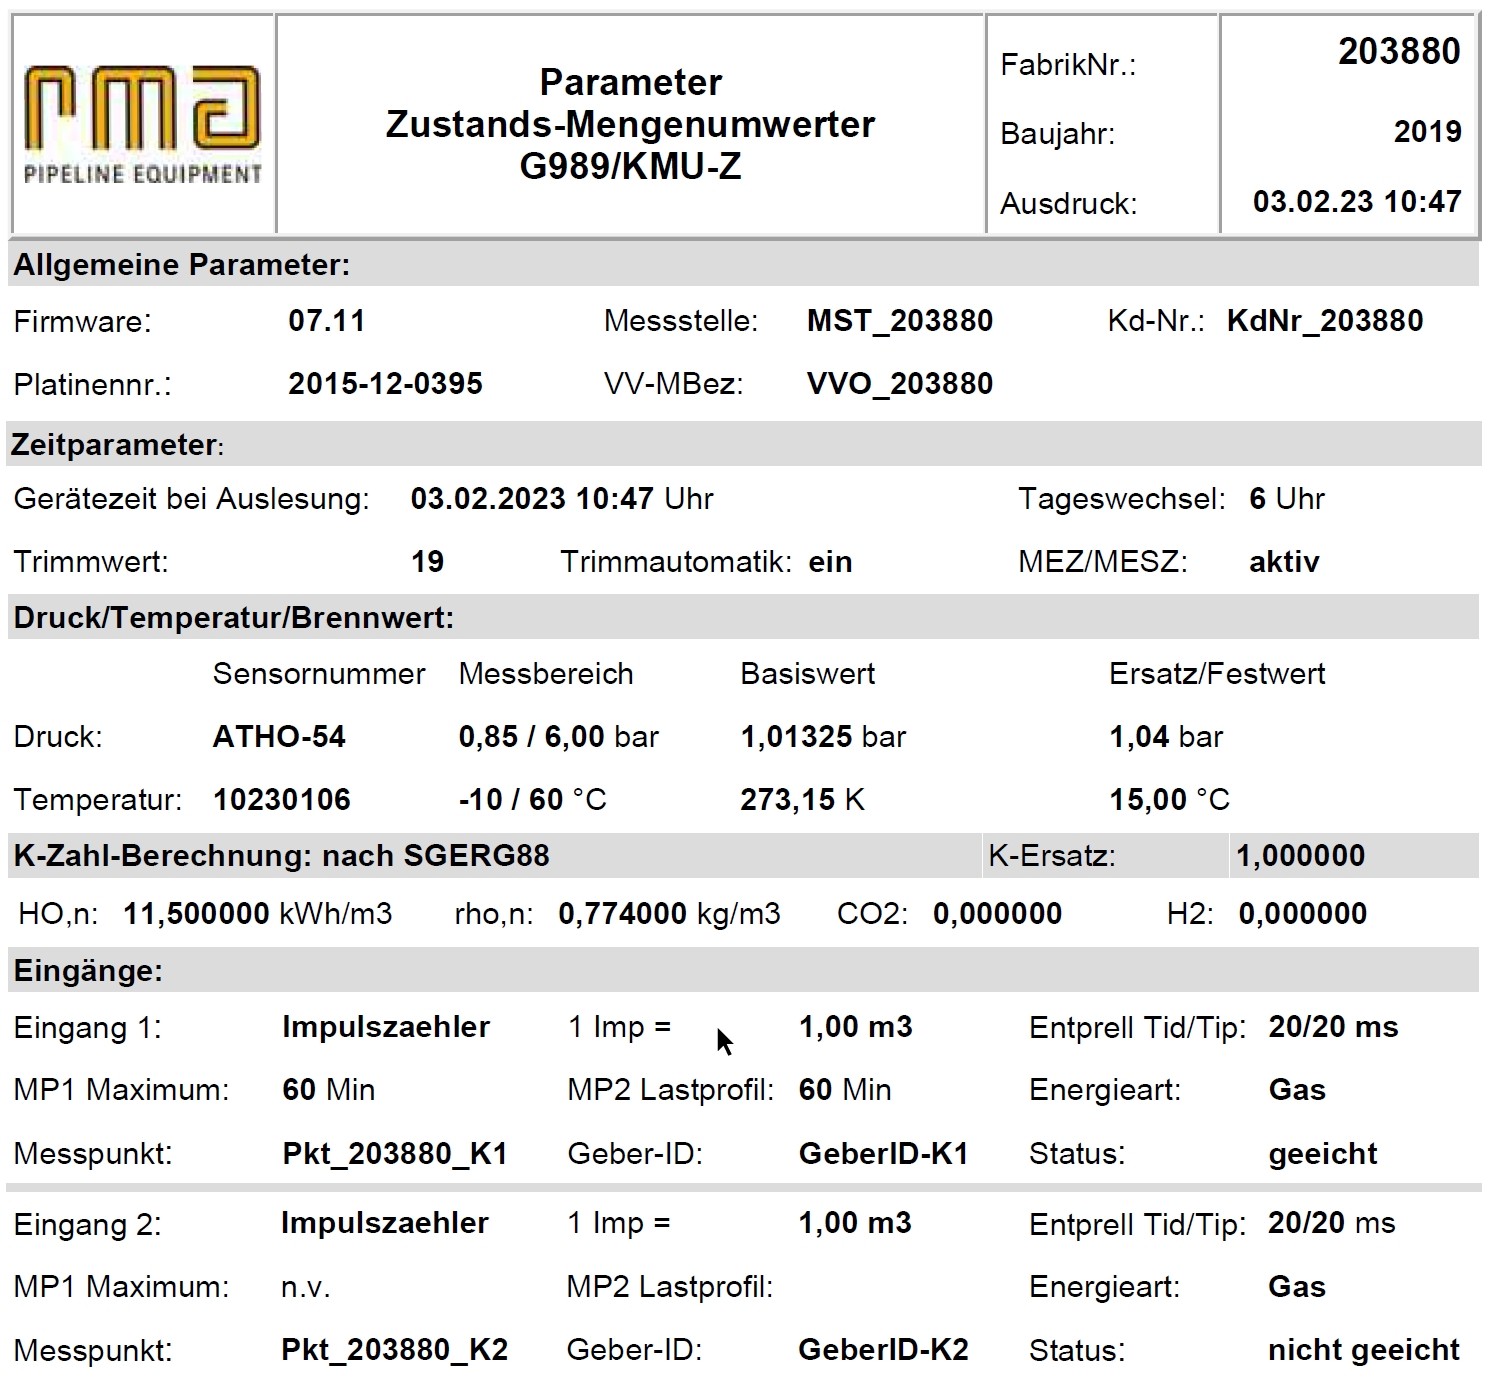Click Eingang 2 pulse value 1,00 m3
1501x1378 pixels.
(855, 1223)
